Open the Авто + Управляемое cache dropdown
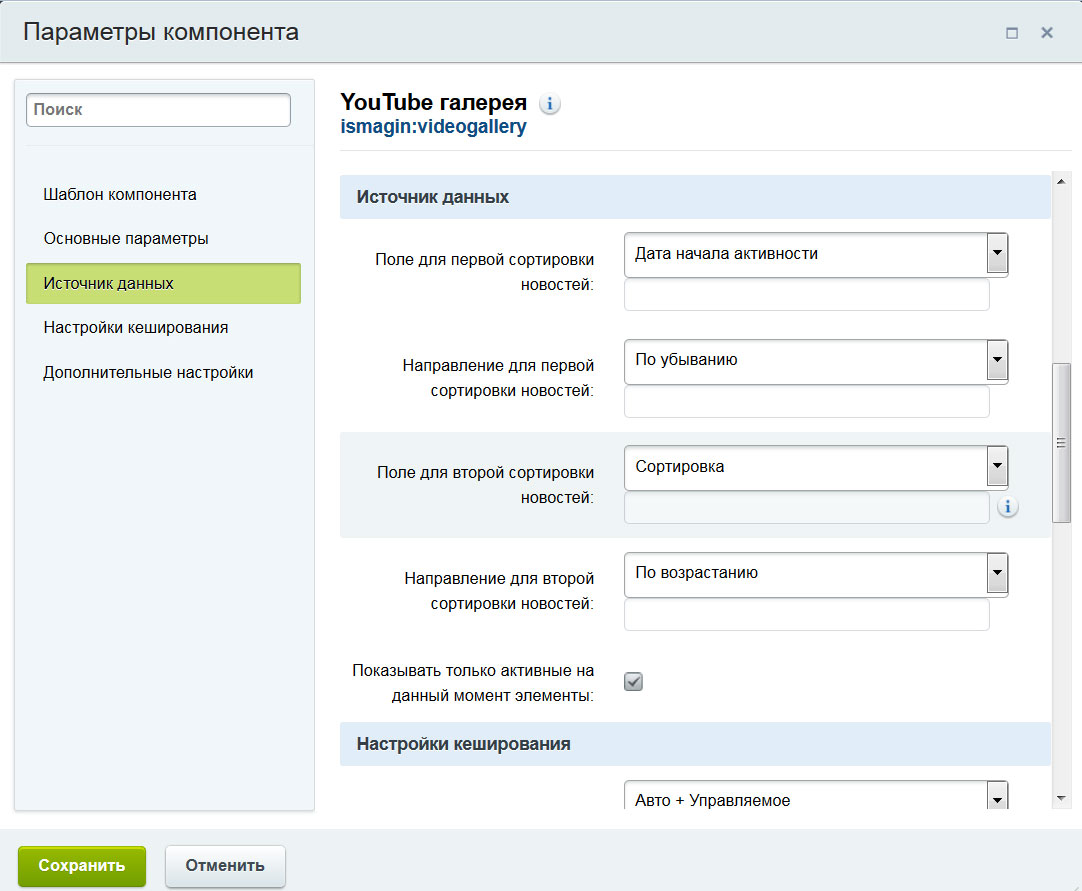 pyautogui.click(x=815, y=799)
